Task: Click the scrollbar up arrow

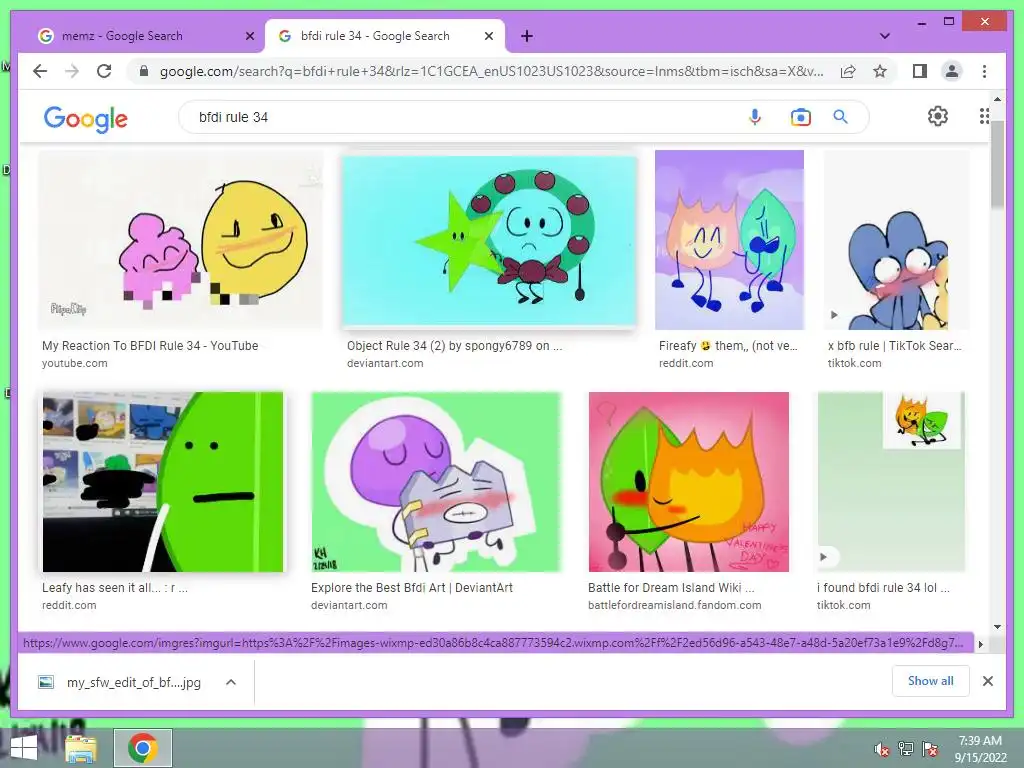Action: coord(997,99)
